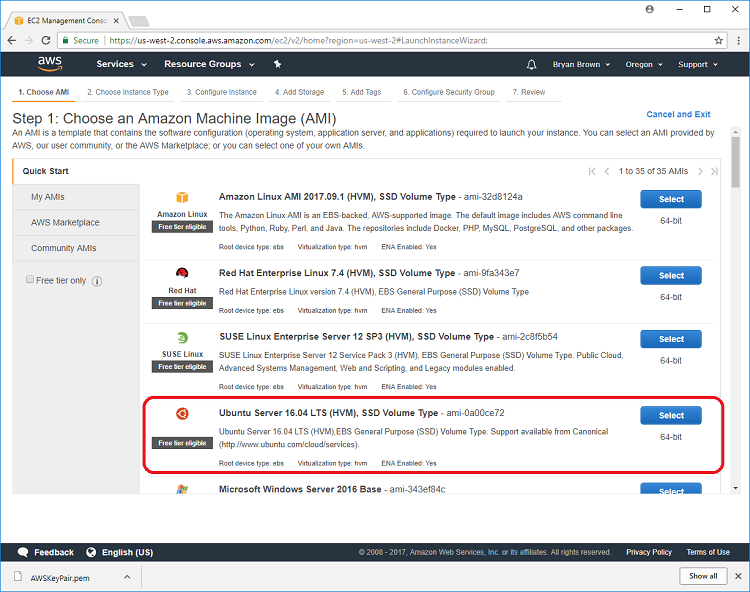Screen dimensions: 750x592
Task: Open a new browser tab
Action: [x=139, y=21]
